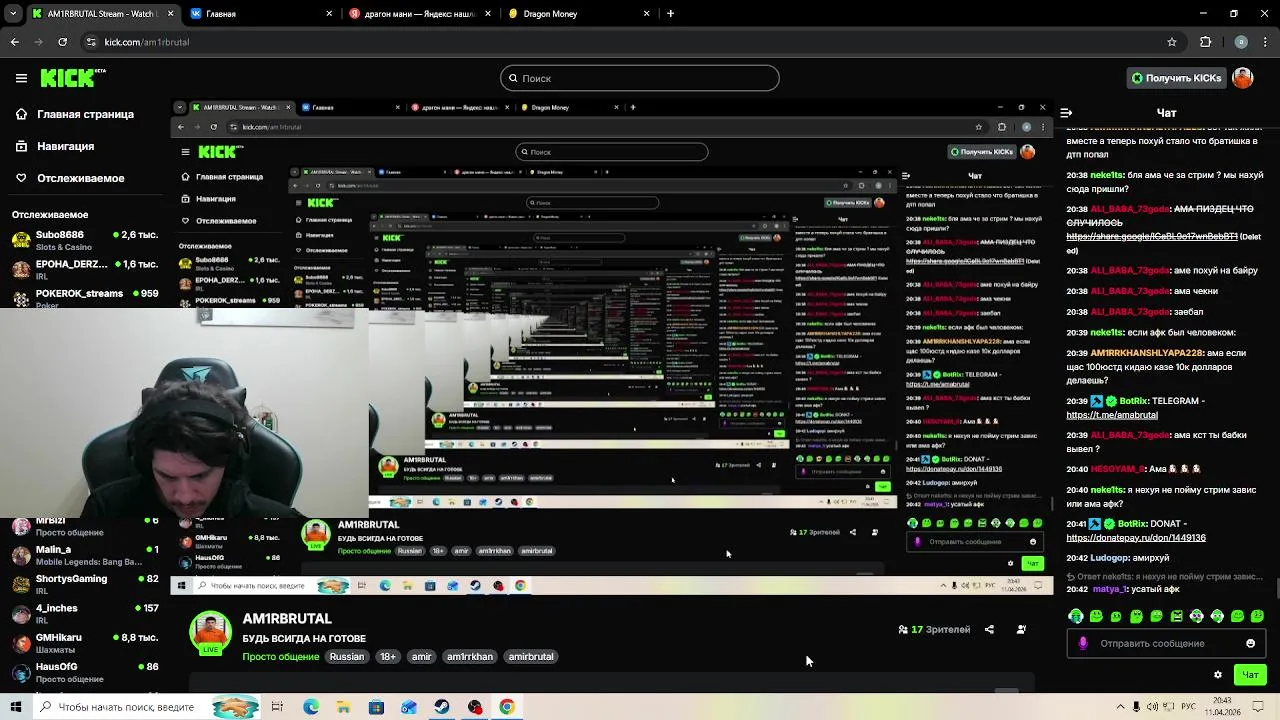
Task: Open the emoji picker in chat input
Action: (1250, 643)
